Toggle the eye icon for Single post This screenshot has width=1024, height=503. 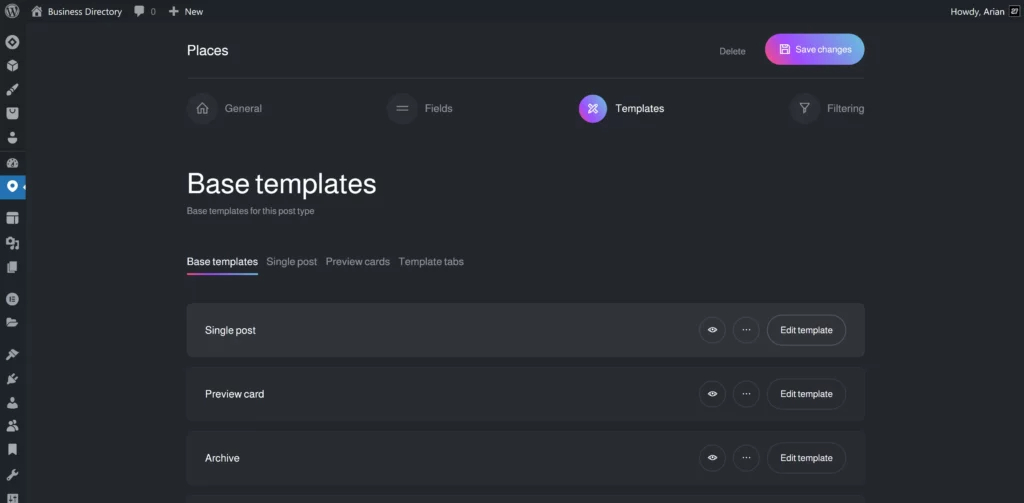[712, 330]
